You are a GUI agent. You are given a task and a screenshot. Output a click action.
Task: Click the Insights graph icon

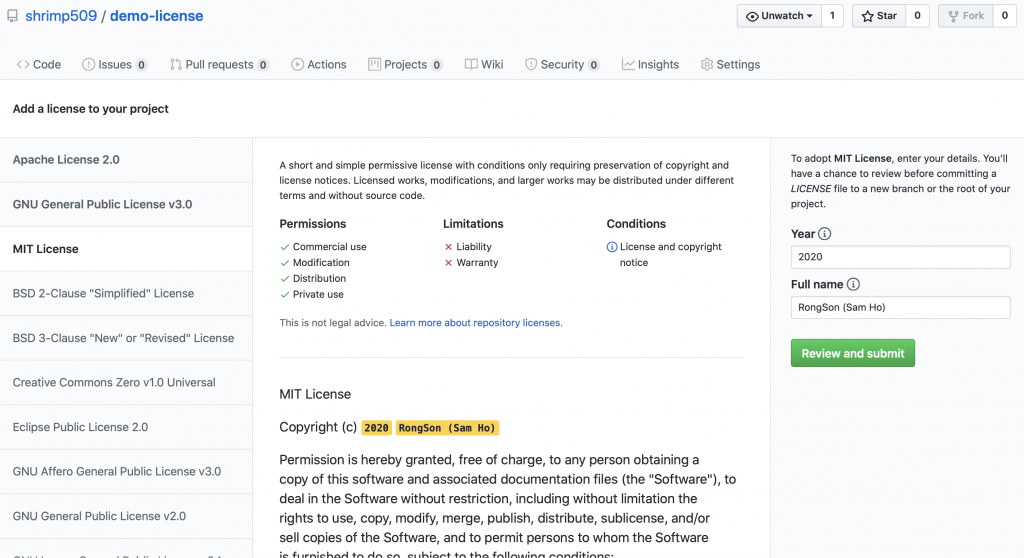[x=628, y=64]
